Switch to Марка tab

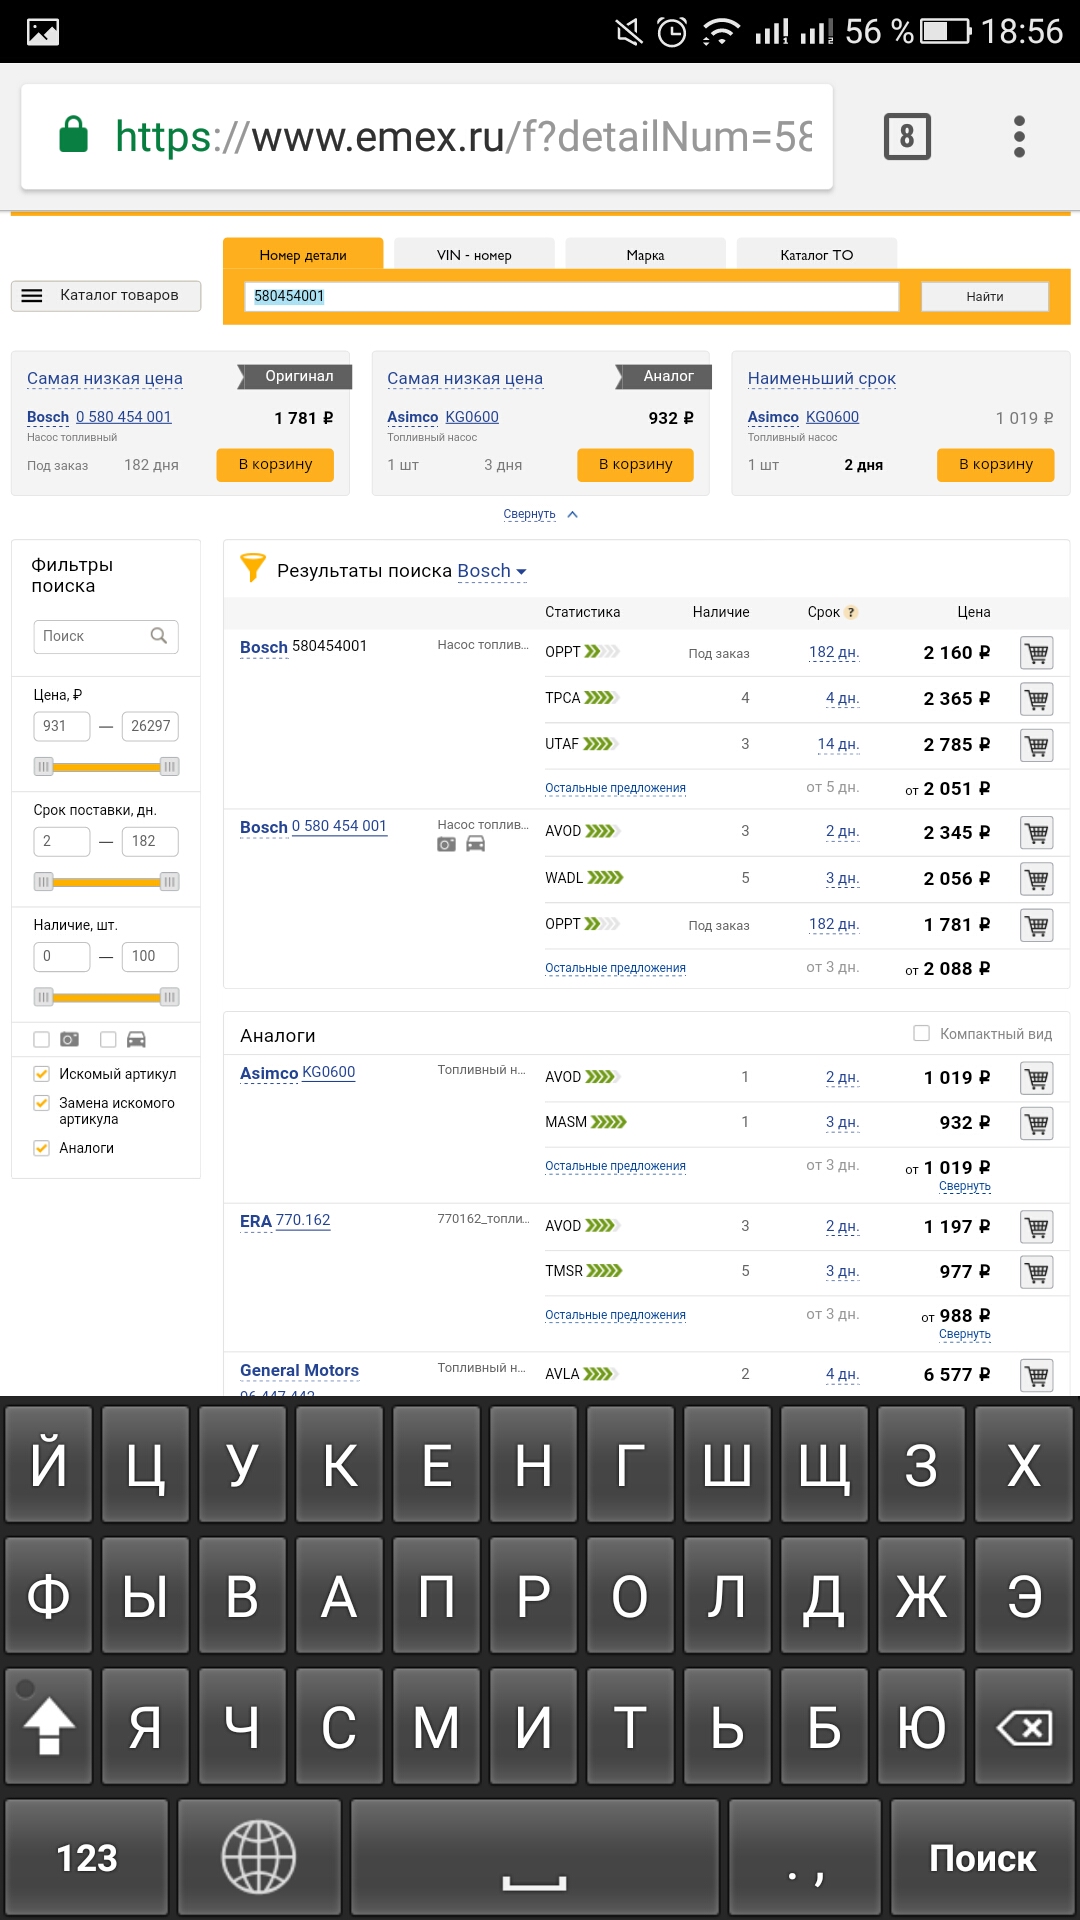645,254
